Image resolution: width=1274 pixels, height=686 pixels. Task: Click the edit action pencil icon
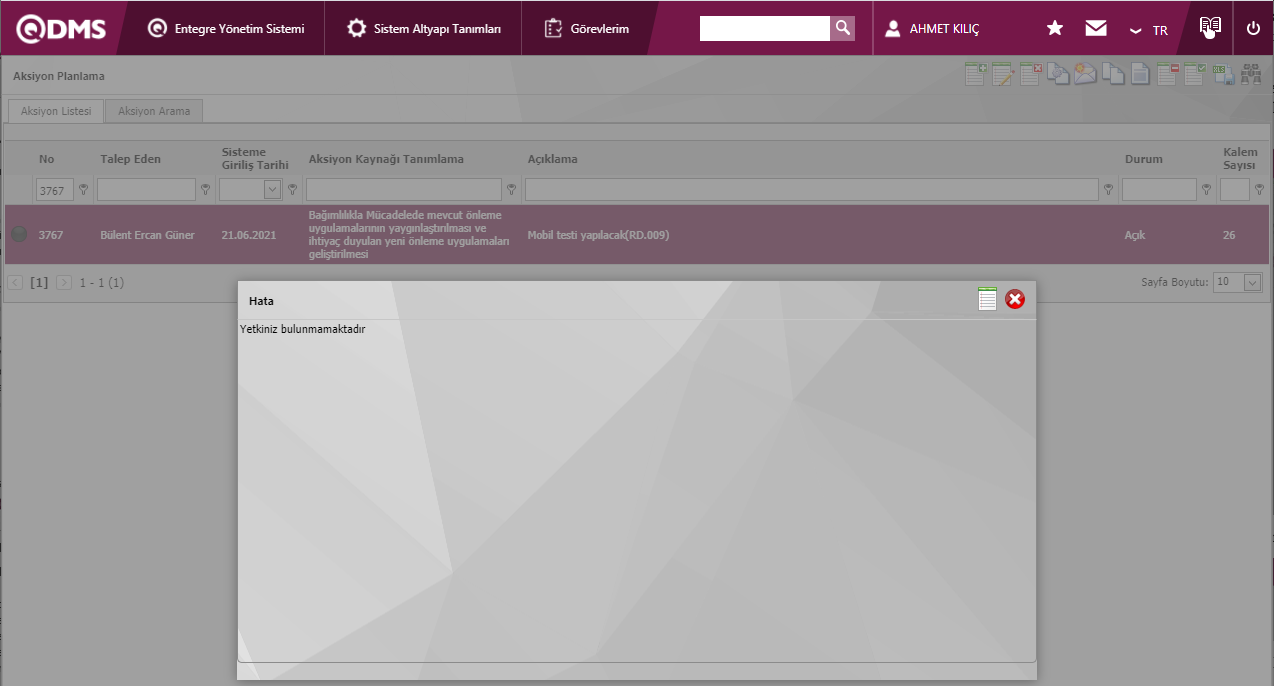[1003, 75]
